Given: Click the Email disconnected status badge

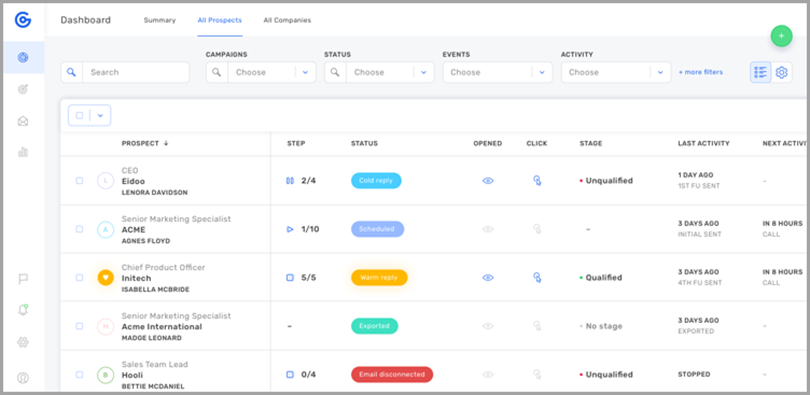Looking at the screenshot, I should click(x=392, y=374).
